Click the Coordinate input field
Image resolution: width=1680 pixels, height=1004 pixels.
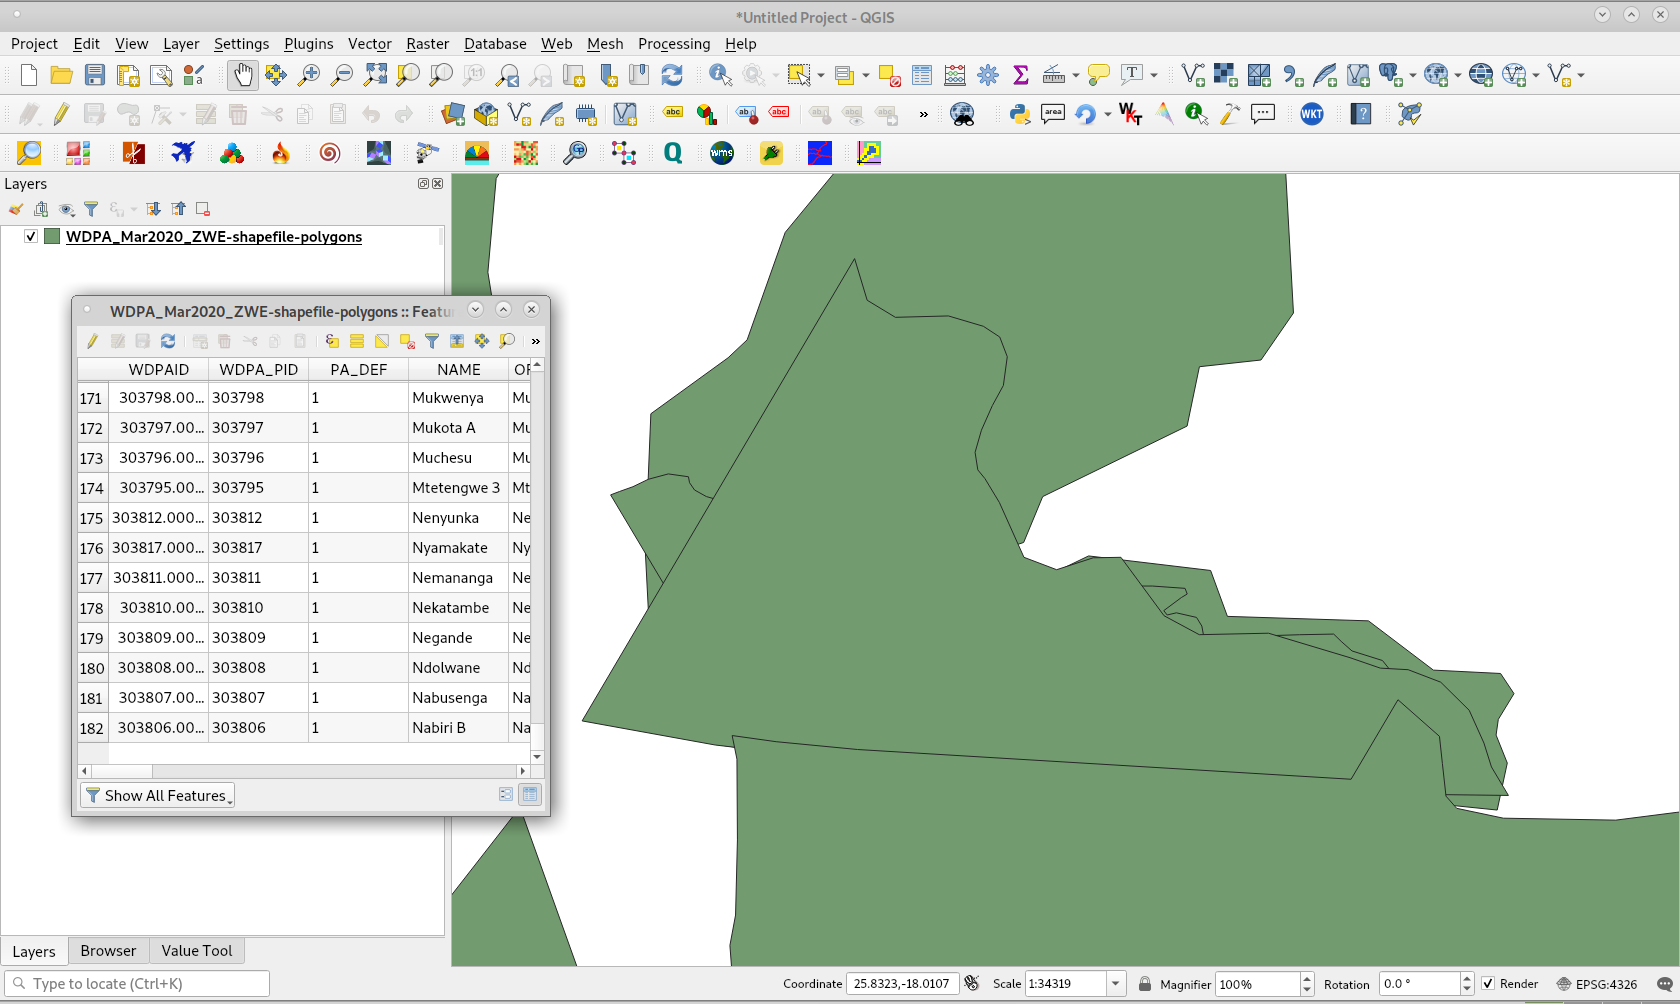[902, 984]
